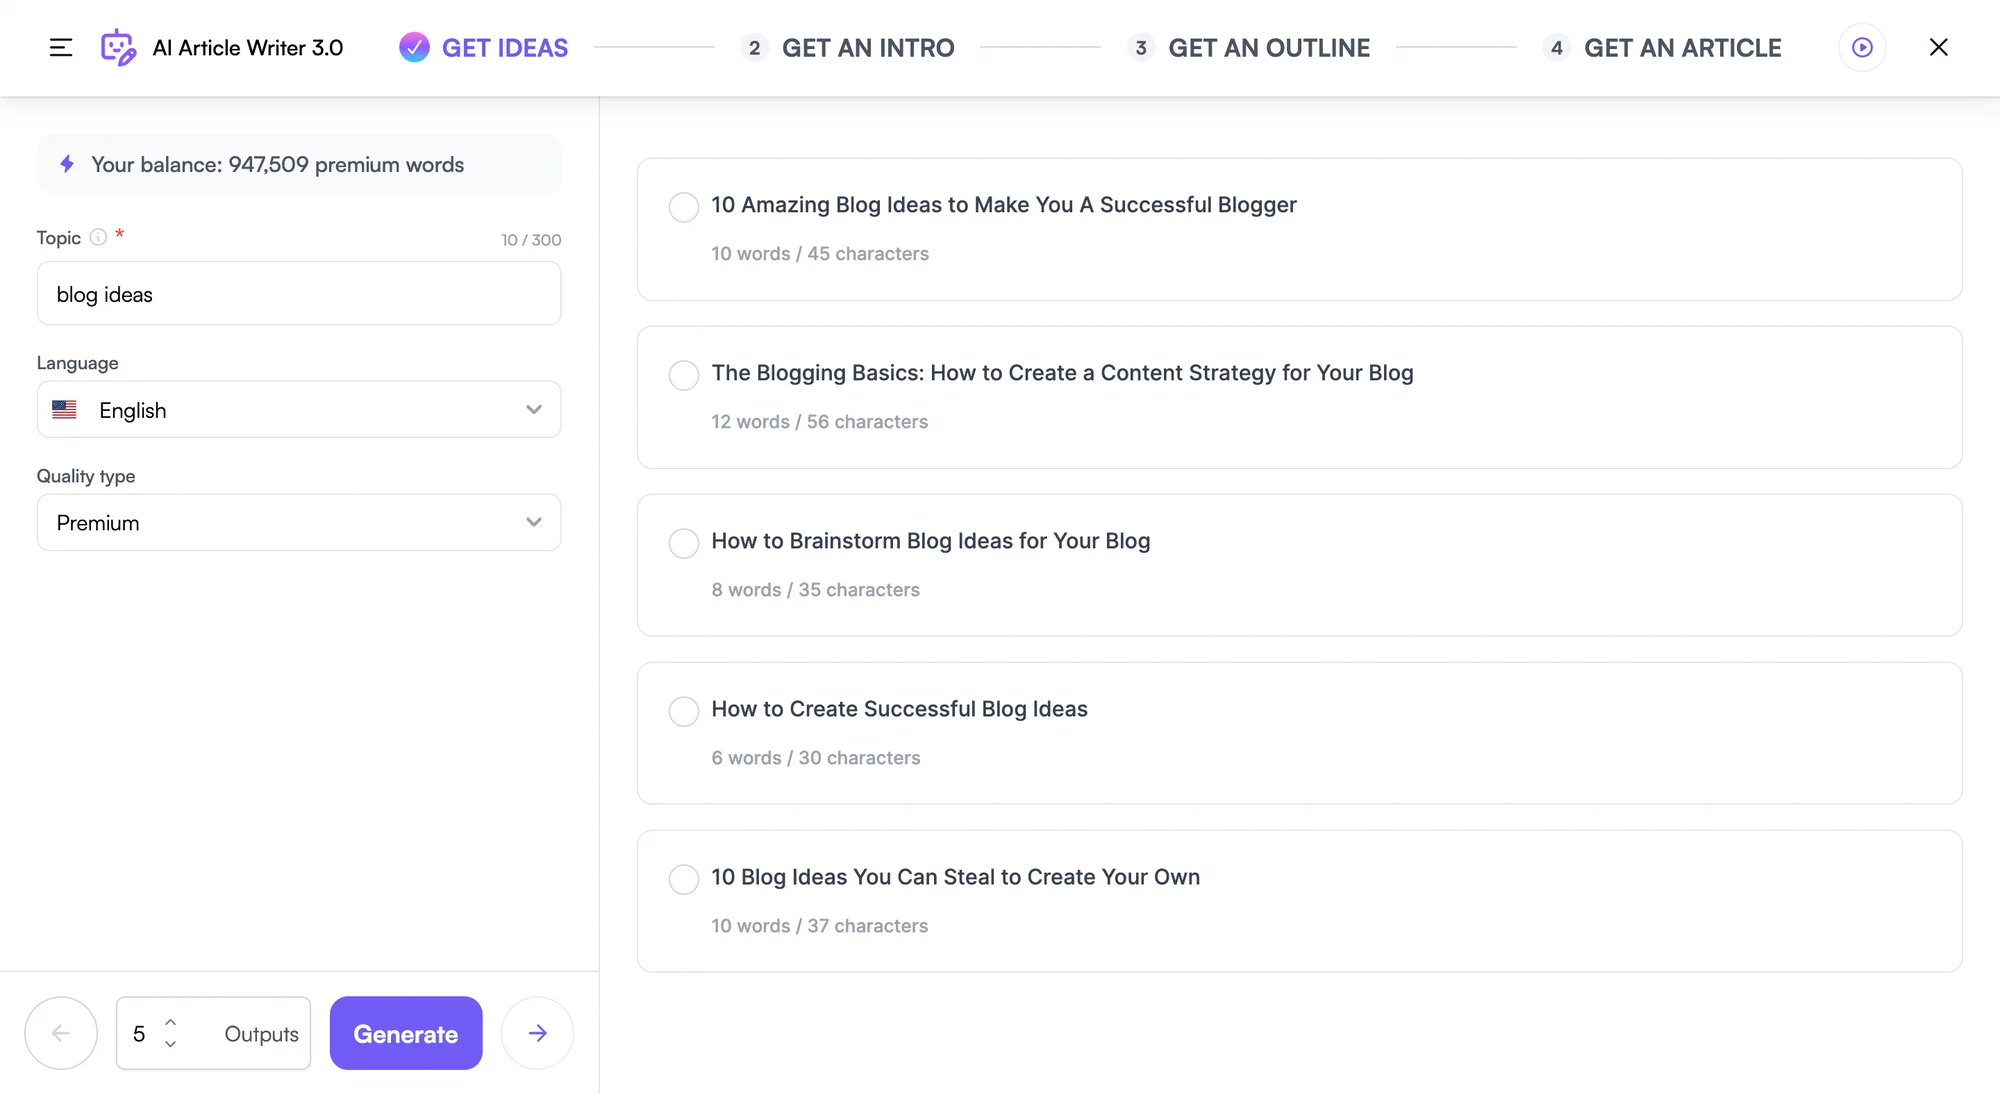This screenshot has height=1094, width=2000.
Task: Switch to GET IDEAS step
Action: 505,47
